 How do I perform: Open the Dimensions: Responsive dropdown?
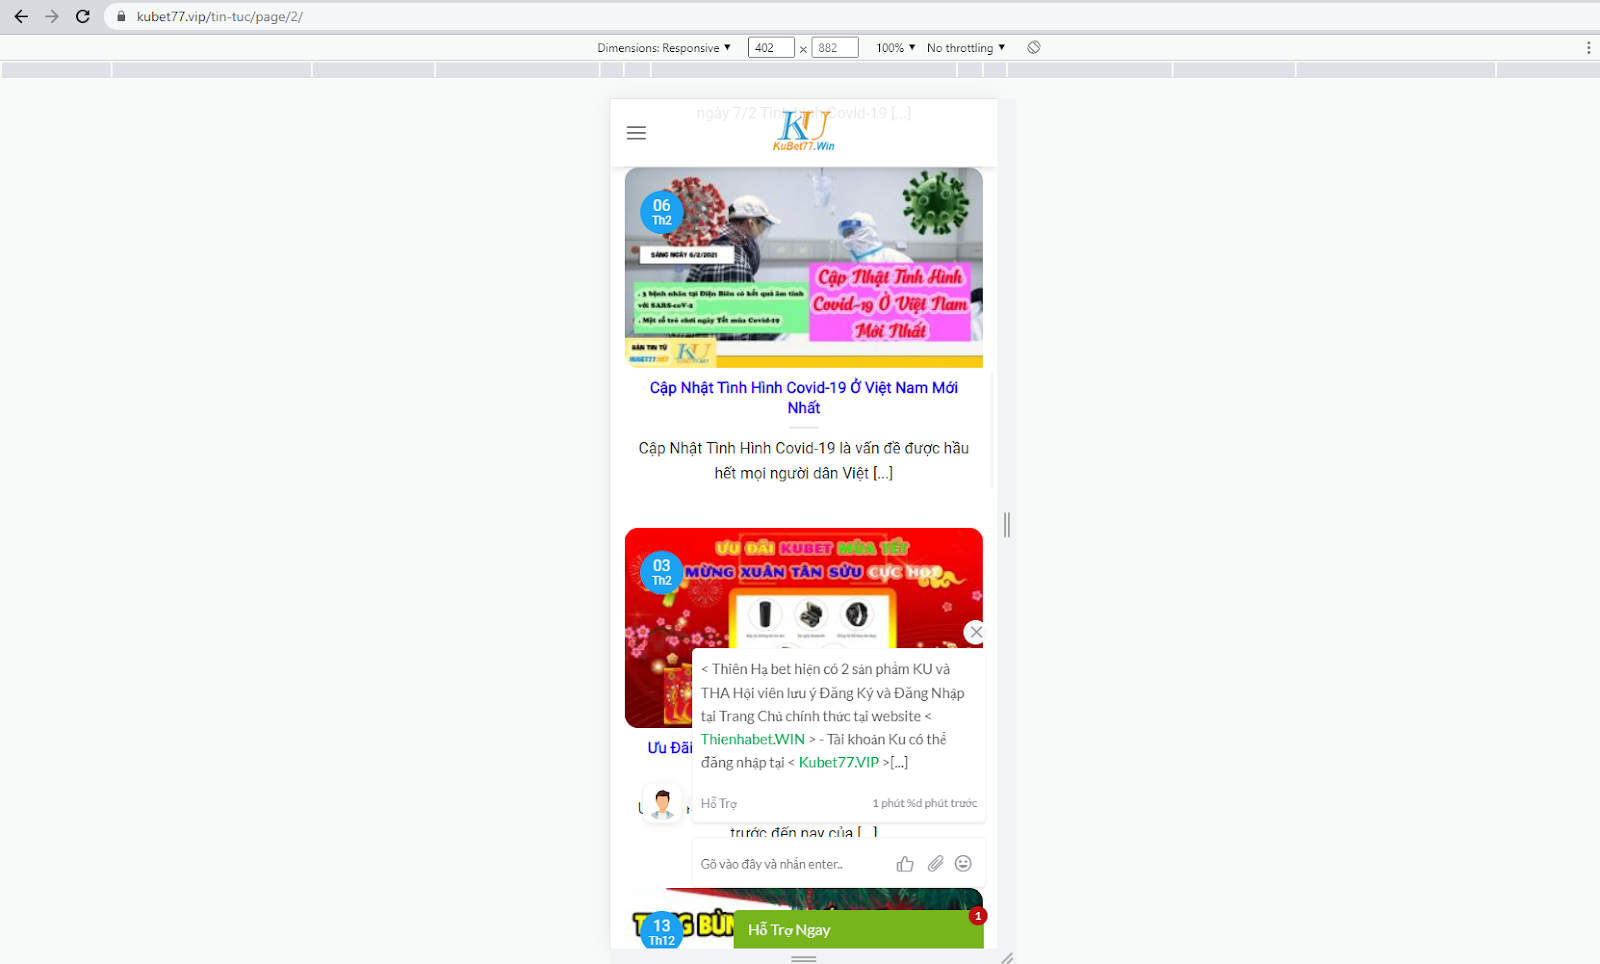(664, 48)
